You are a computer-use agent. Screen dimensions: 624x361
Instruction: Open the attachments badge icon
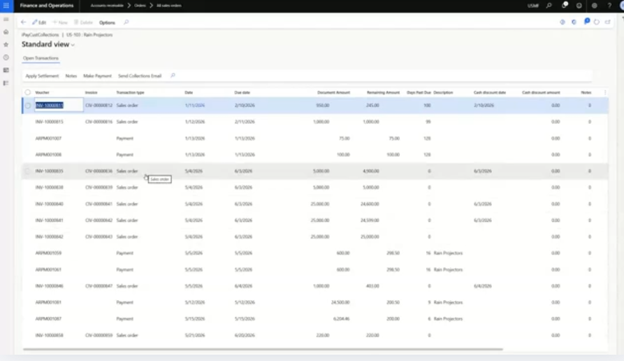click(587, 21)
